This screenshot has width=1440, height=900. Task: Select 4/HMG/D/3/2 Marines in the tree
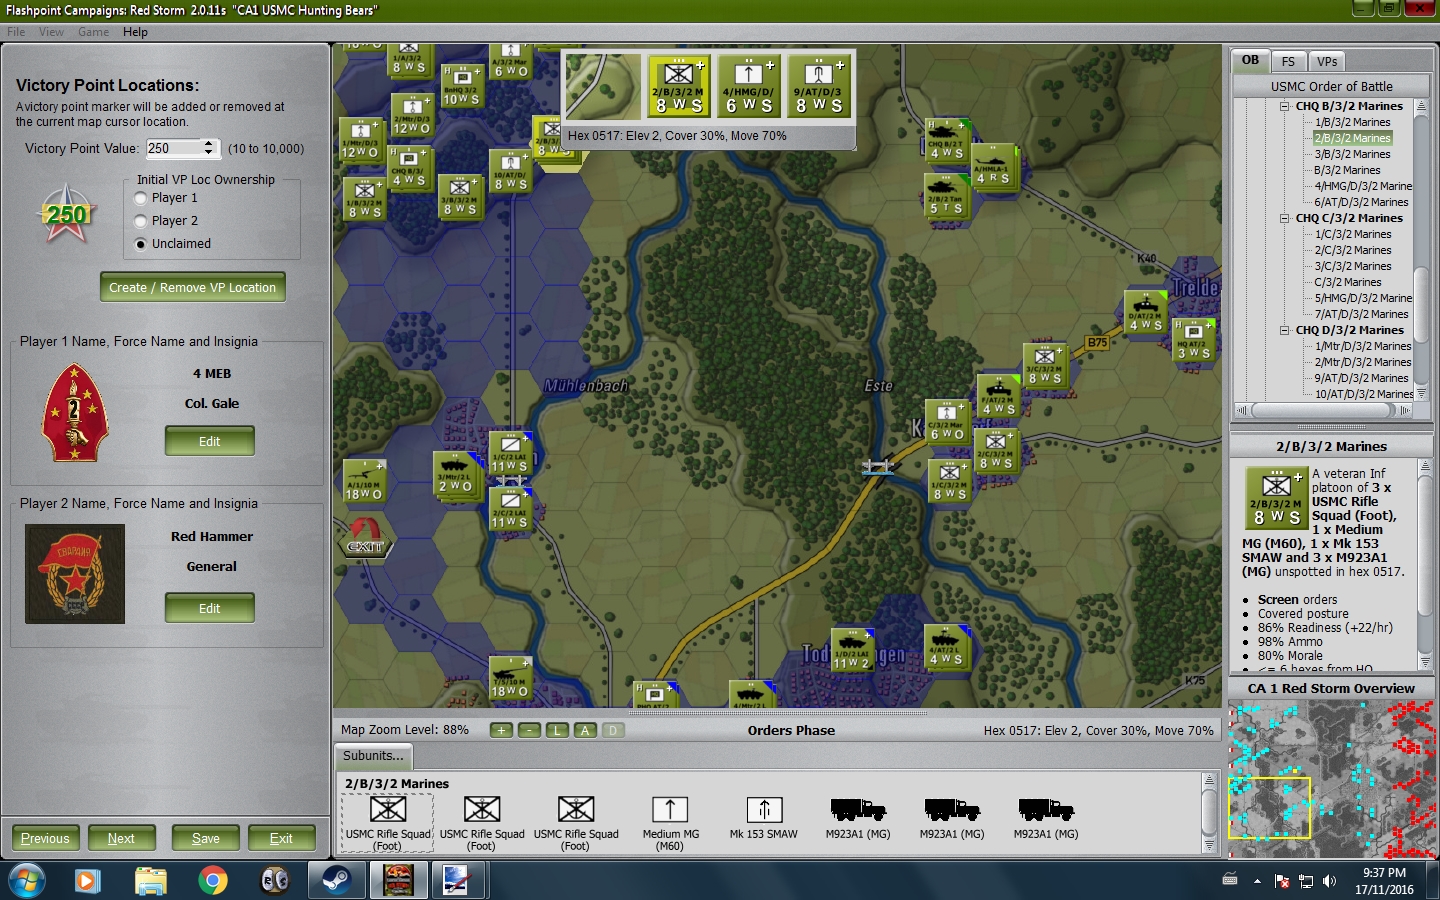click(1363, 186)
